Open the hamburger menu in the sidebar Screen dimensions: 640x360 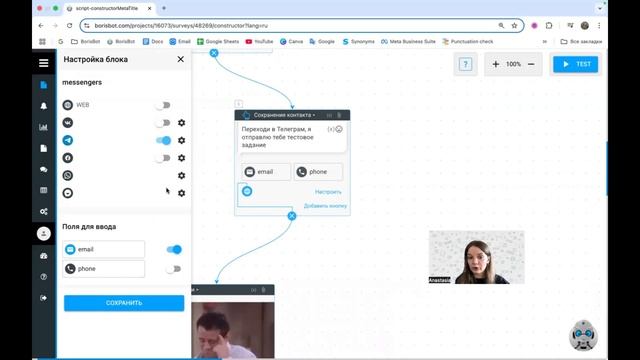44,63
